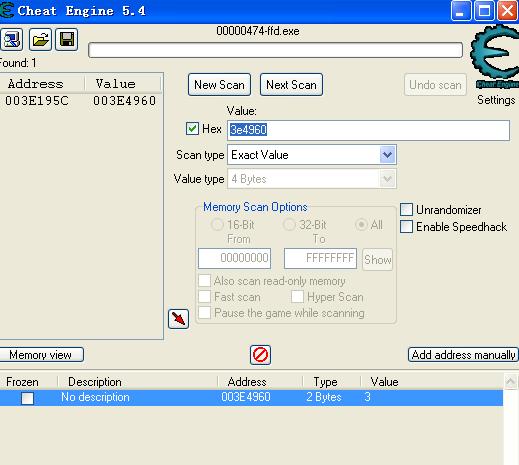Check Frozen box for address 003E4960
Viewport: 519px width, 465px height.
(x=27, y=398)
